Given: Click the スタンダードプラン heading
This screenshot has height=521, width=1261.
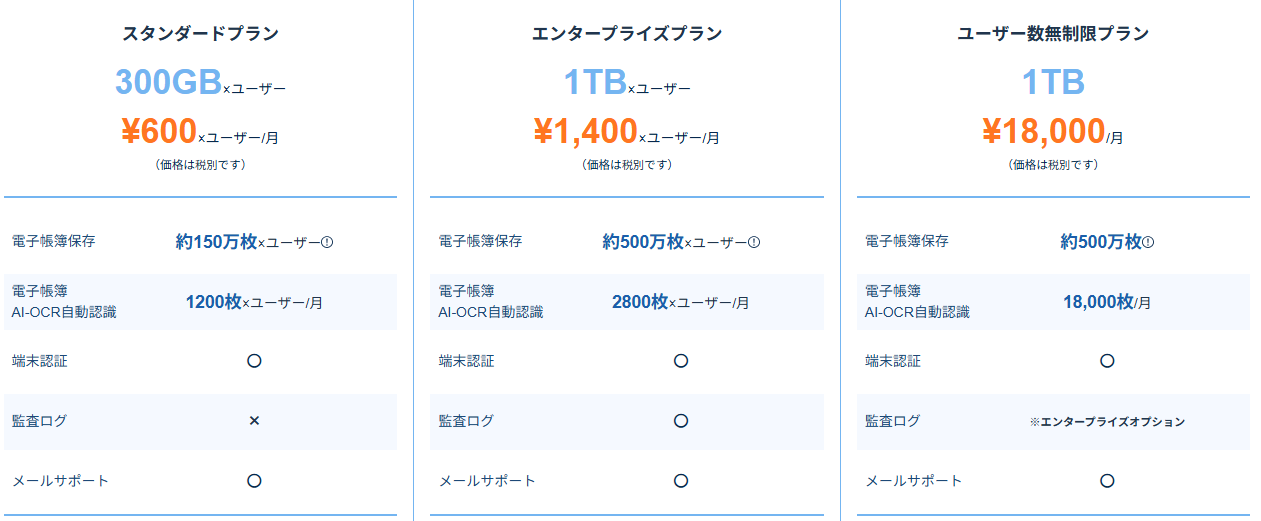Looking at the screenshot, I should coord(200,34).
